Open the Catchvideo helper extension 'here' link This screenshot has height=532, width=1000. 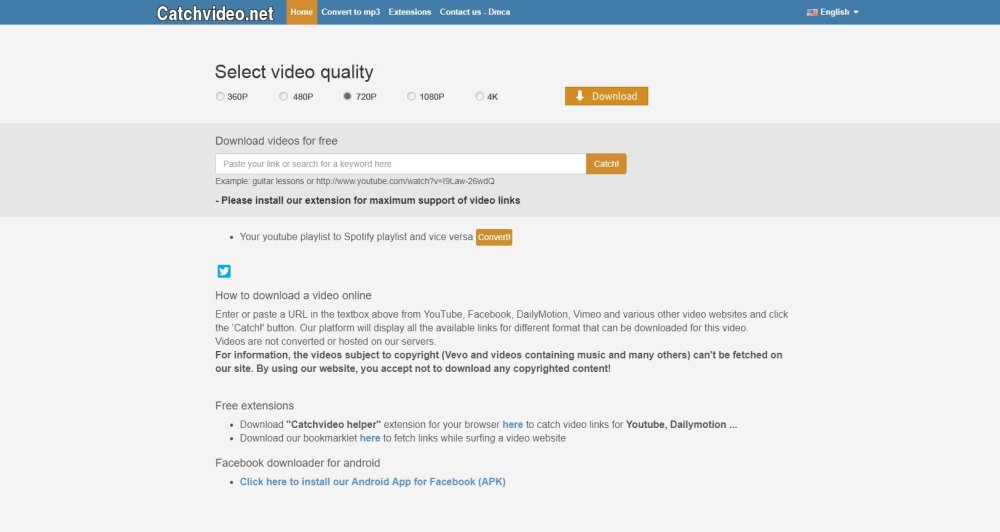coord(512,424)
